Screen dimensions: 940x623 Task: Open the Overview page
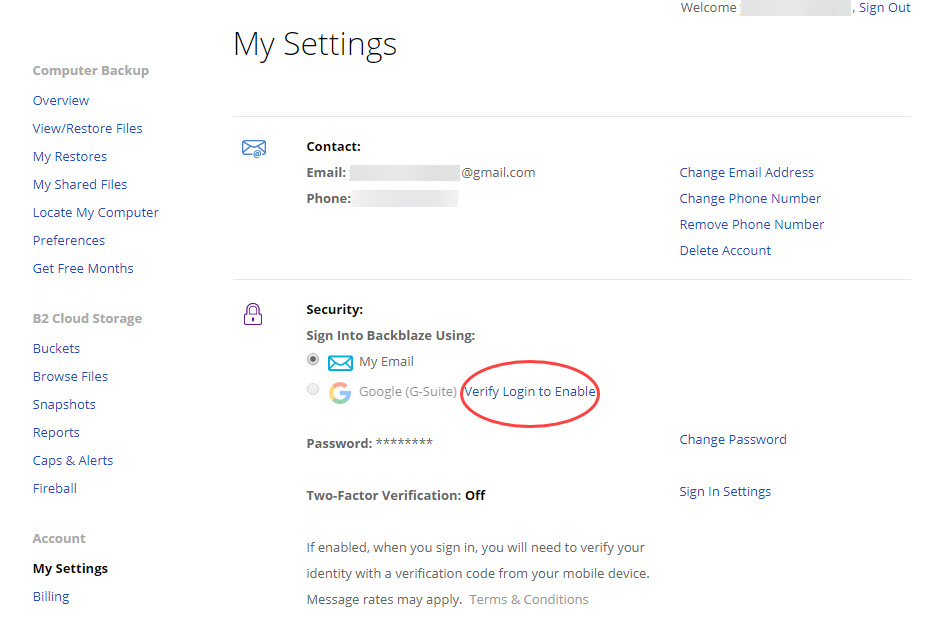pyautogui.click(x=61, y=100)
